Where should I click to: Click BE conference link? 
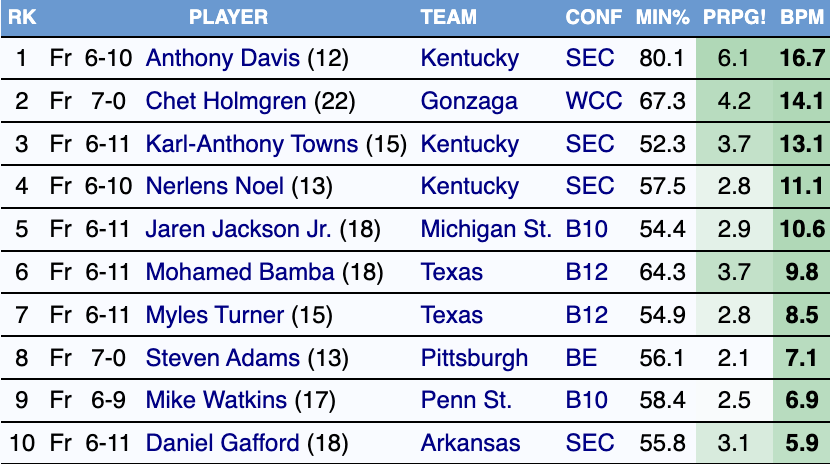pyautogui.click(x=581, y=358)
